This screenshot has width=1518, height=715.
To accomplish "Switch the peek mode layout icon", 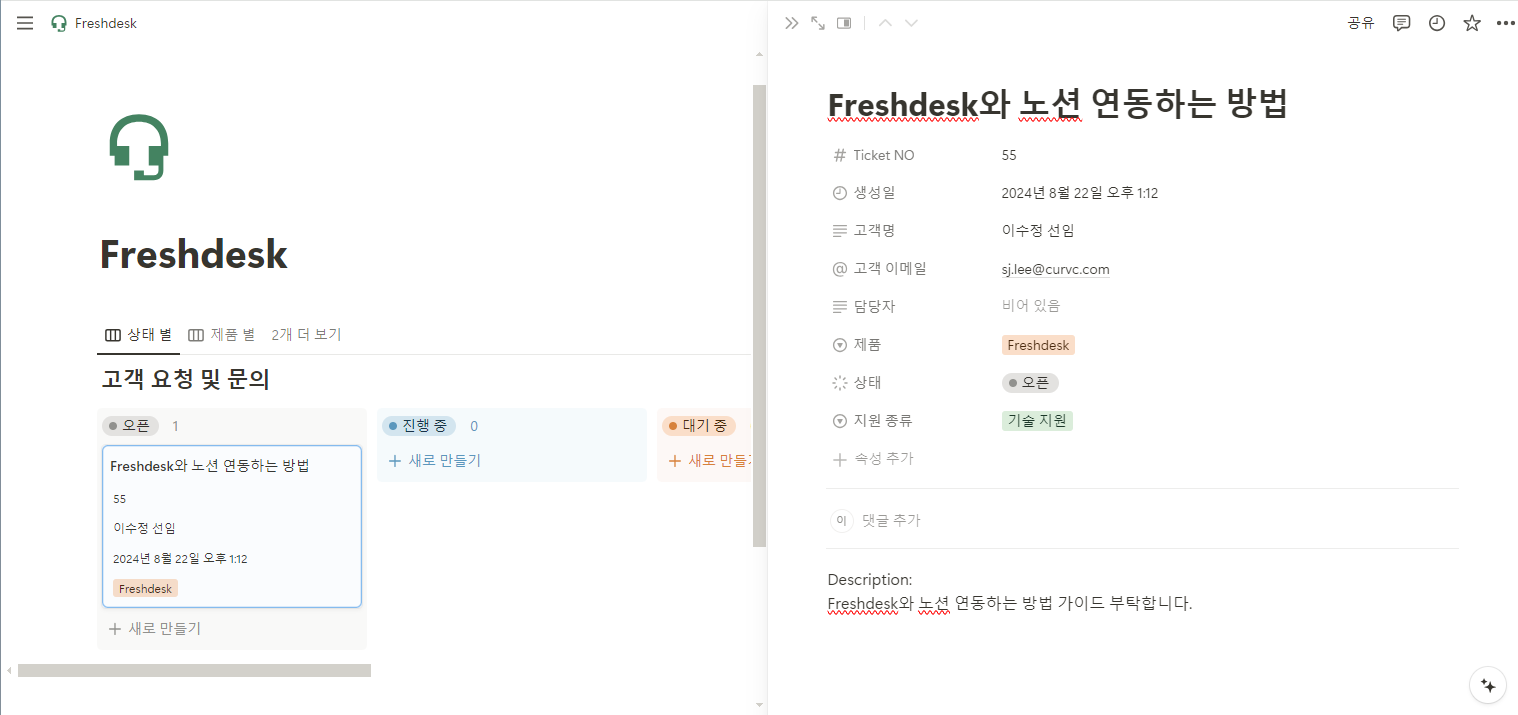I will tap(844, 23).
